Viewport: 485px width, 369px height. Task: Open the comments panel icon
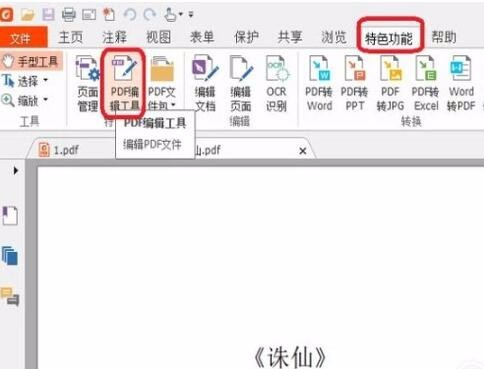click(10, 296)
